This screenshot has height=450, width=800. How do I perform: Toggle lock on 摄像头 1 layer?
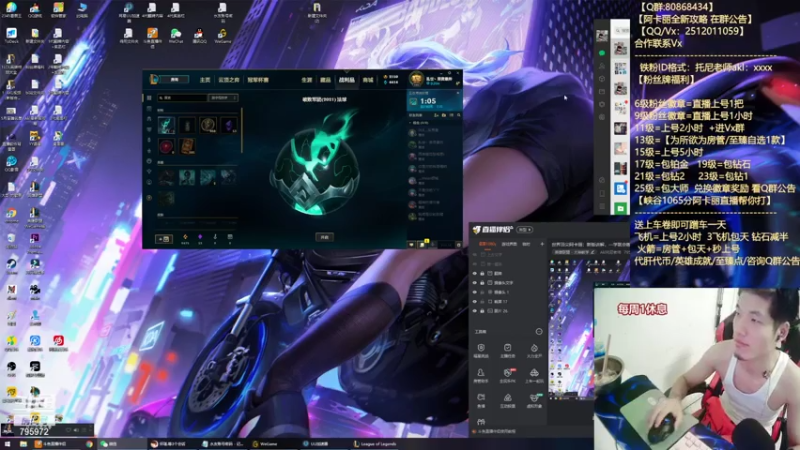click(482, 292)
